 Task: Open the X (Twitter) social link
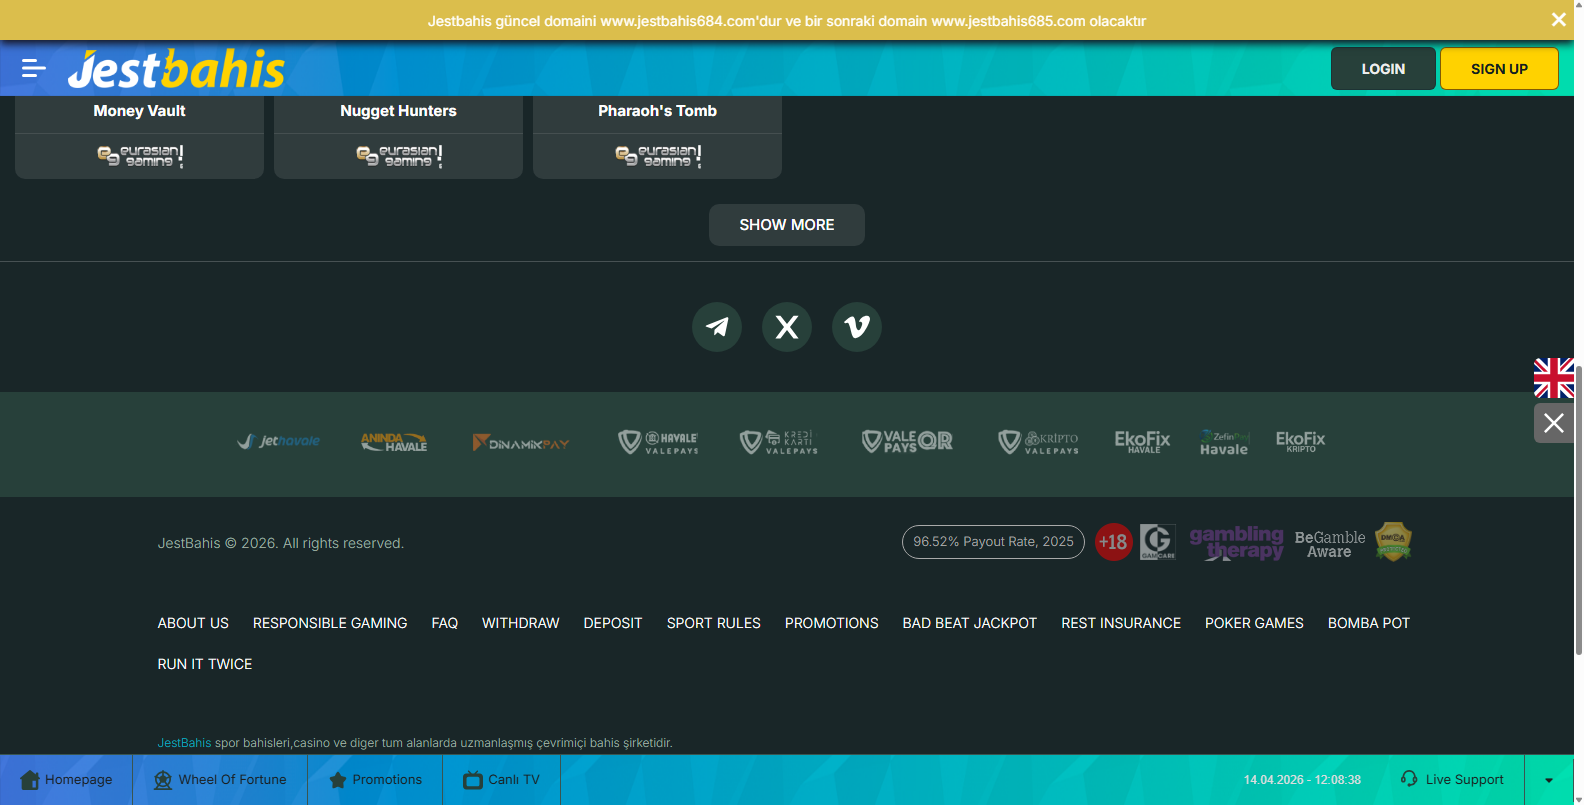(787, 327)
